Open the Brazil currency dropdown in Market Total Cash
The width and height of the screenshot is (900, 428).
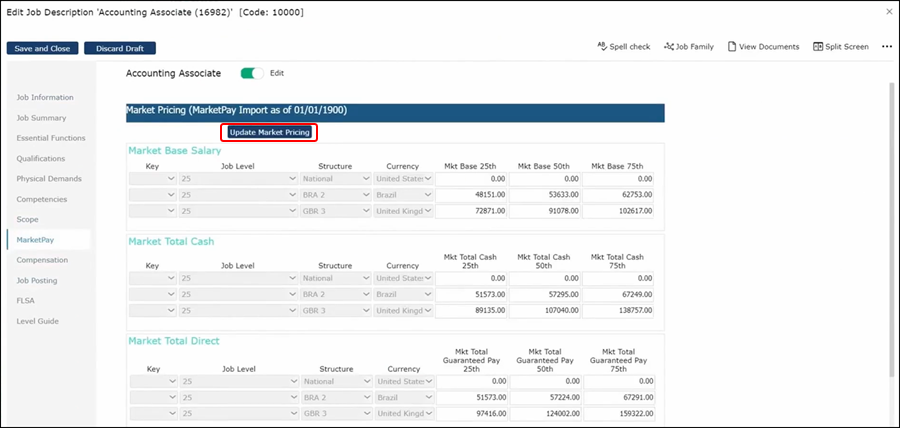404,295
